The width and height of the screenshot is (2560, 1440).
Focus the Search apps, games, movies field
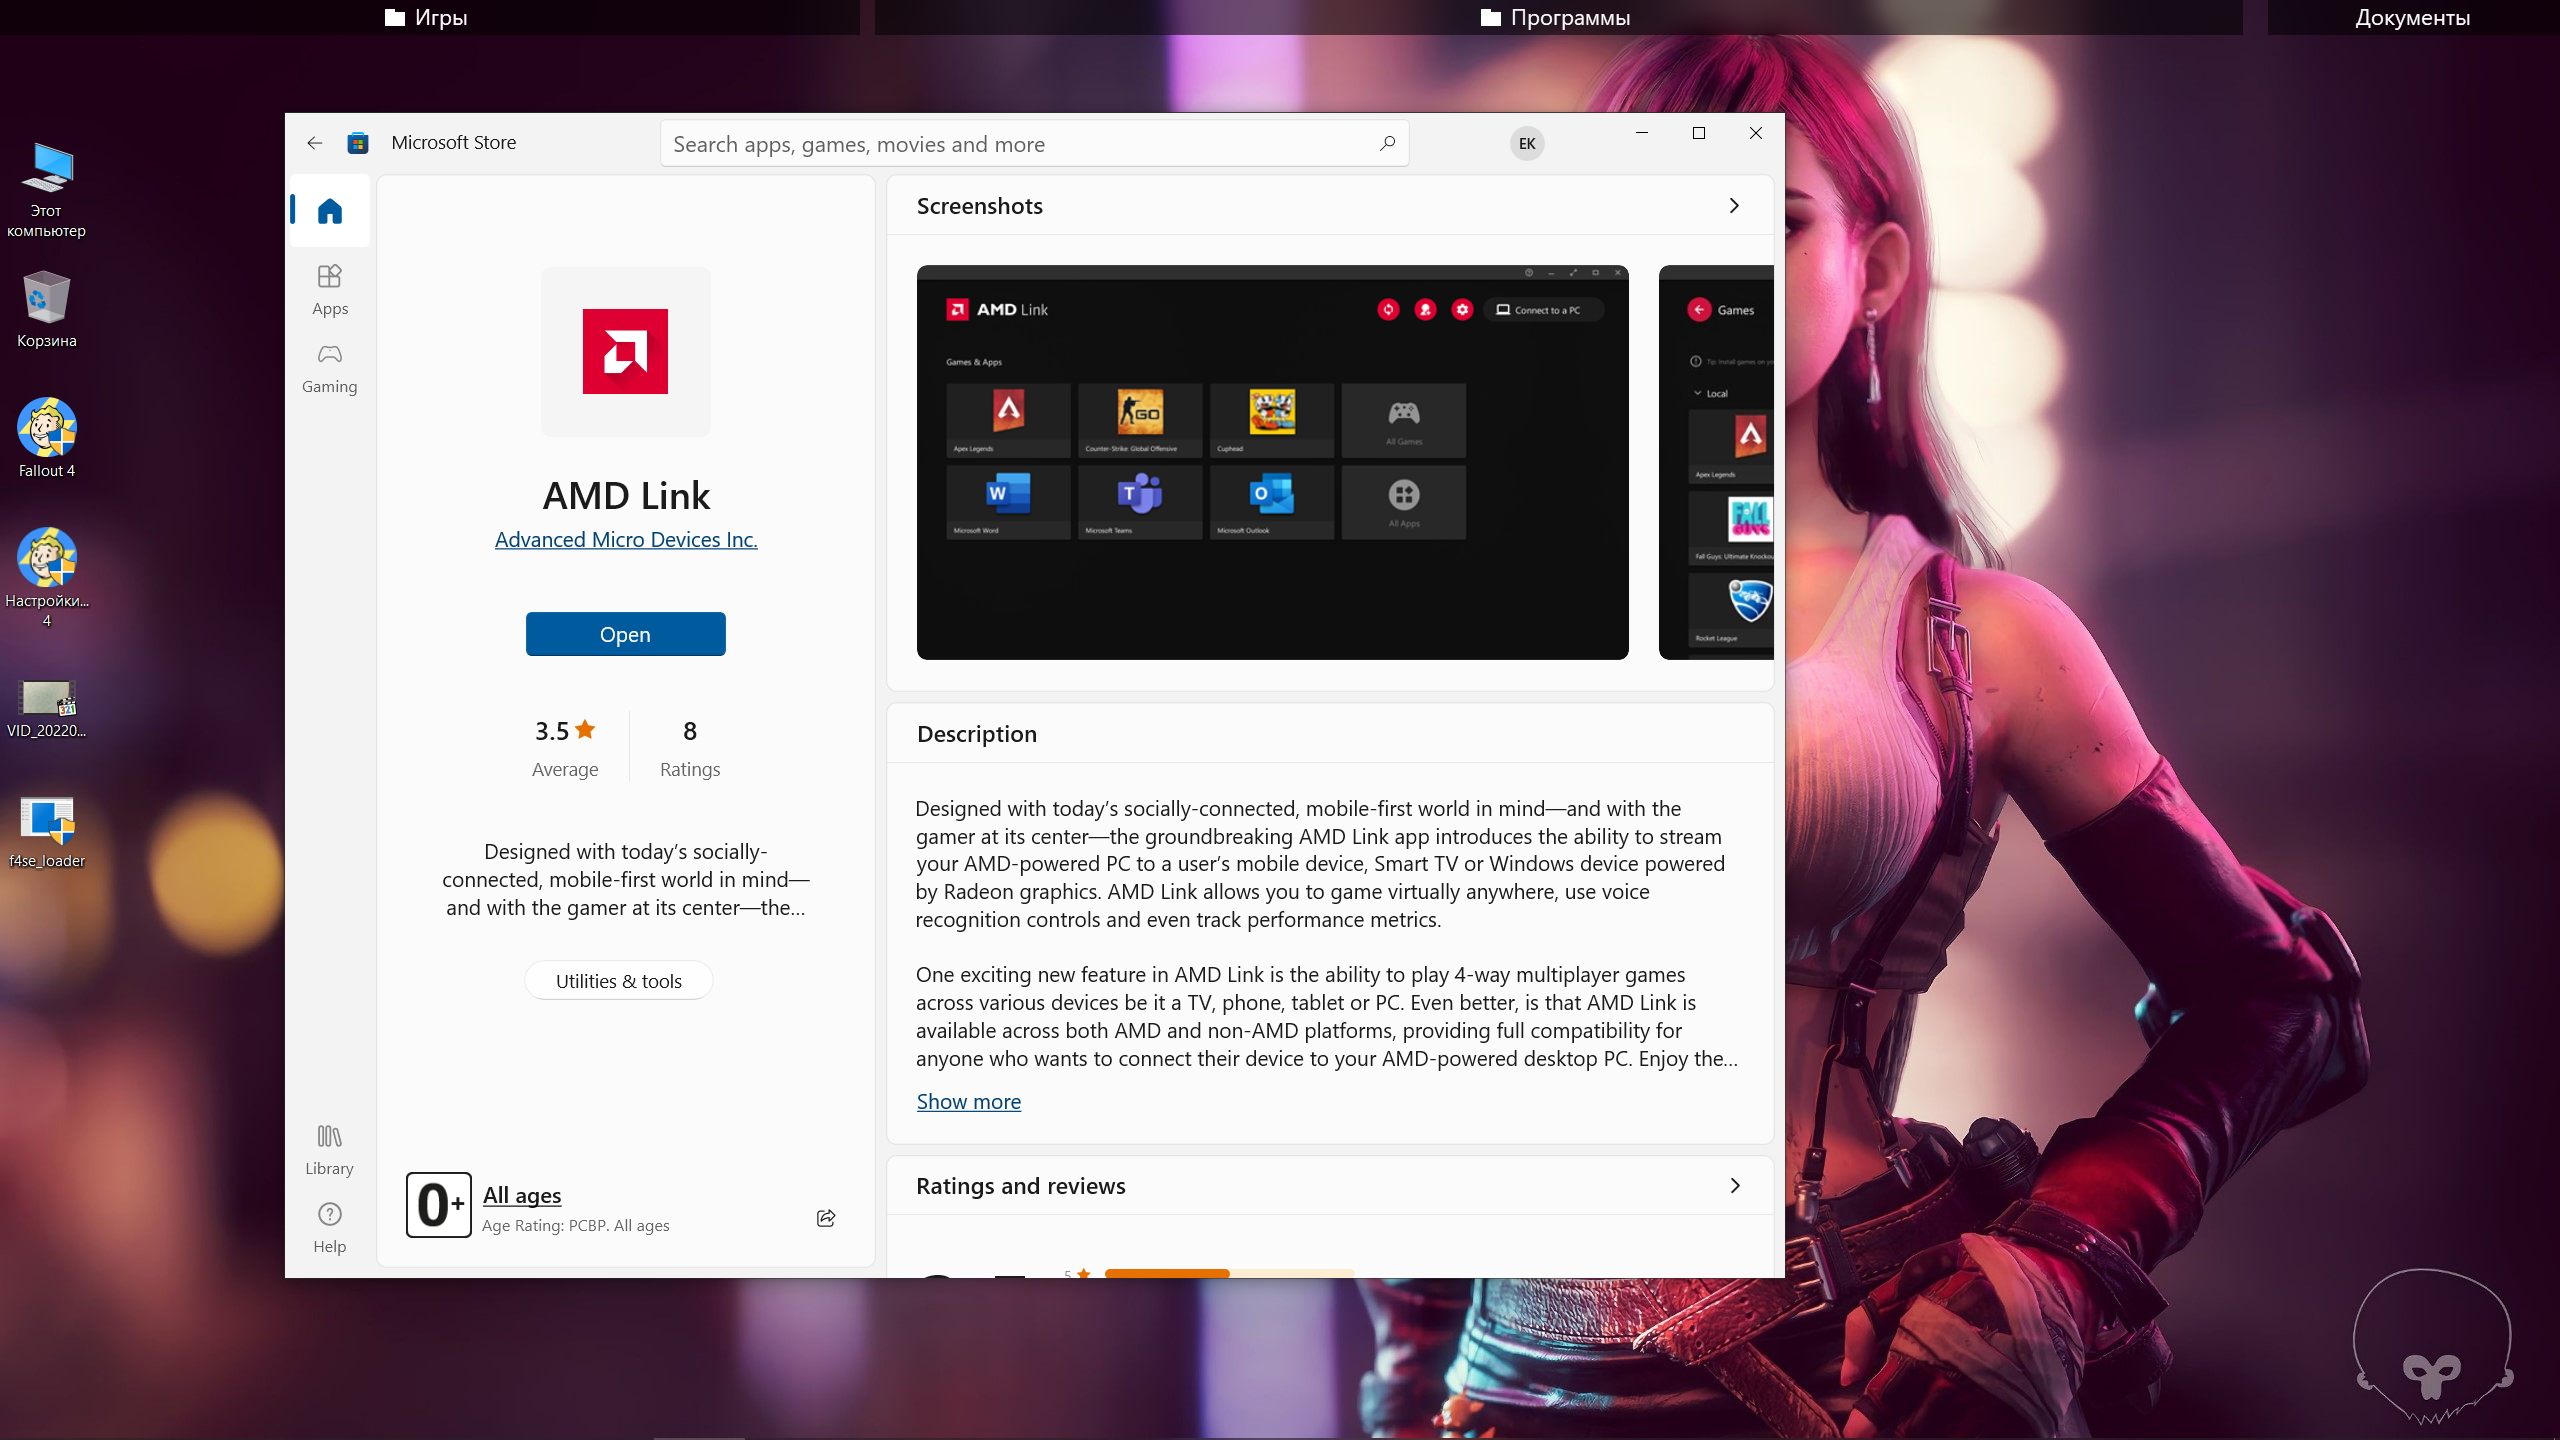tap(1035, 143)
